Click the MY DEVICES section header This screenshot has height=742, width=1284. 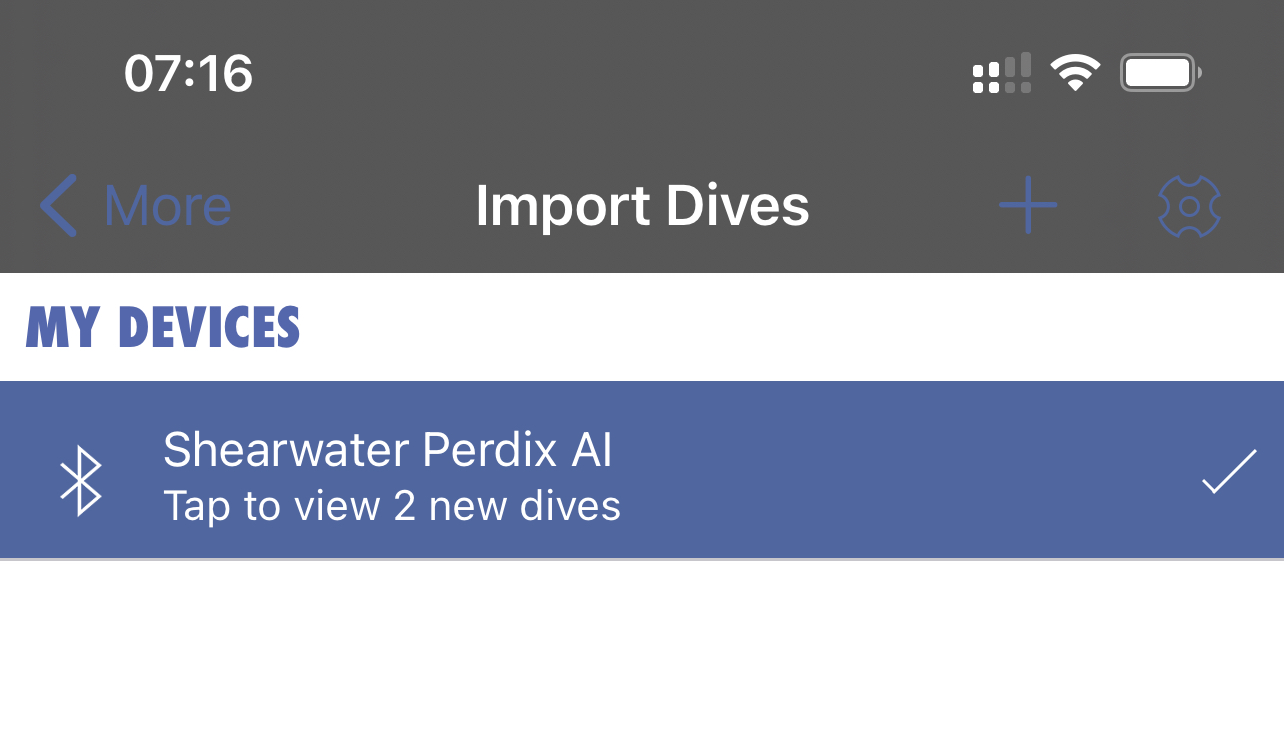[x=163, y=328]
